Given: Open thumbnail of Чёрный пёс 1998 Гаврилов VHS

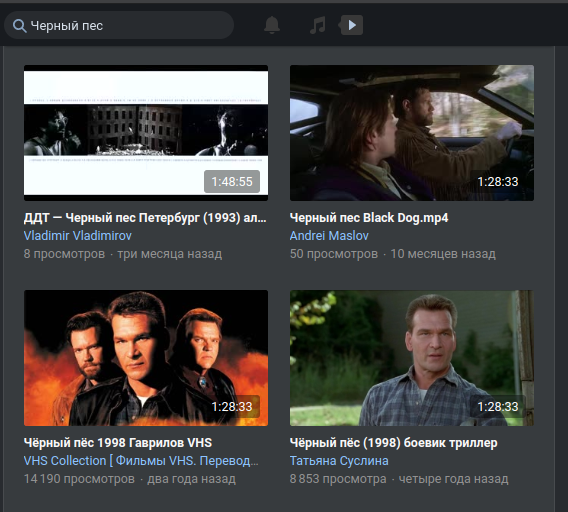Looking at the screenshot, I should [x=146, y=358].
